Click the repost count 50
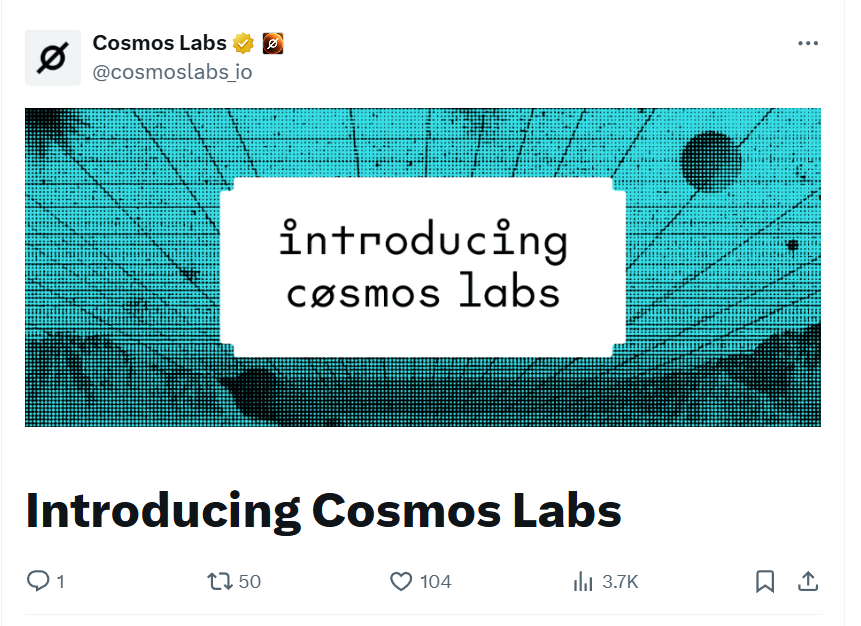Viewport: 861px width, 626px height. (250, 582)
